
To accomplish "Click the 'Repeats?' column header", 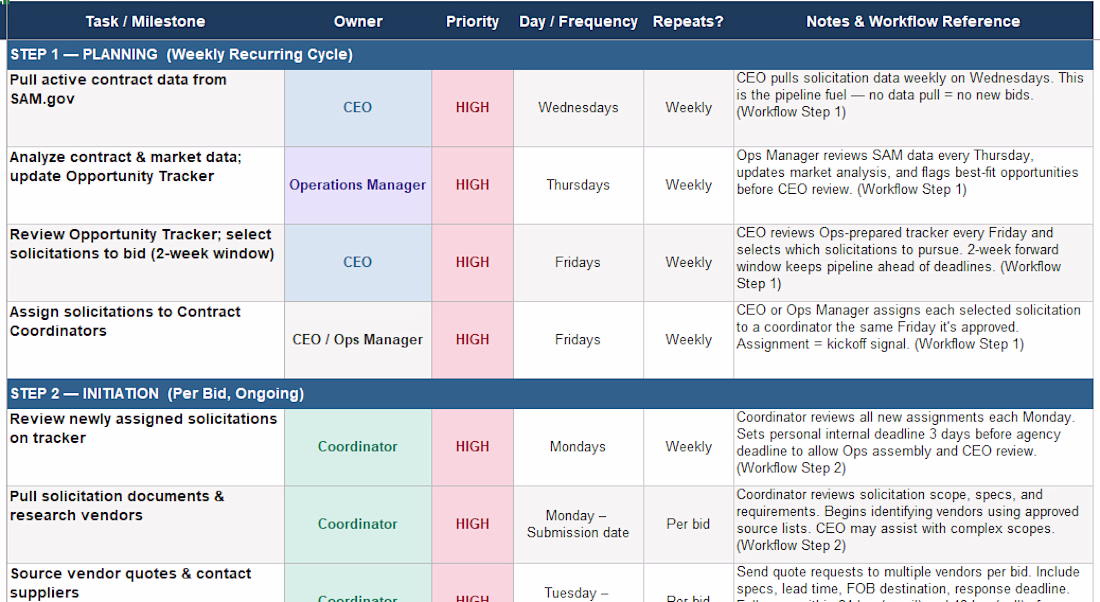I will pyautogui.click(x=688, y=21).
